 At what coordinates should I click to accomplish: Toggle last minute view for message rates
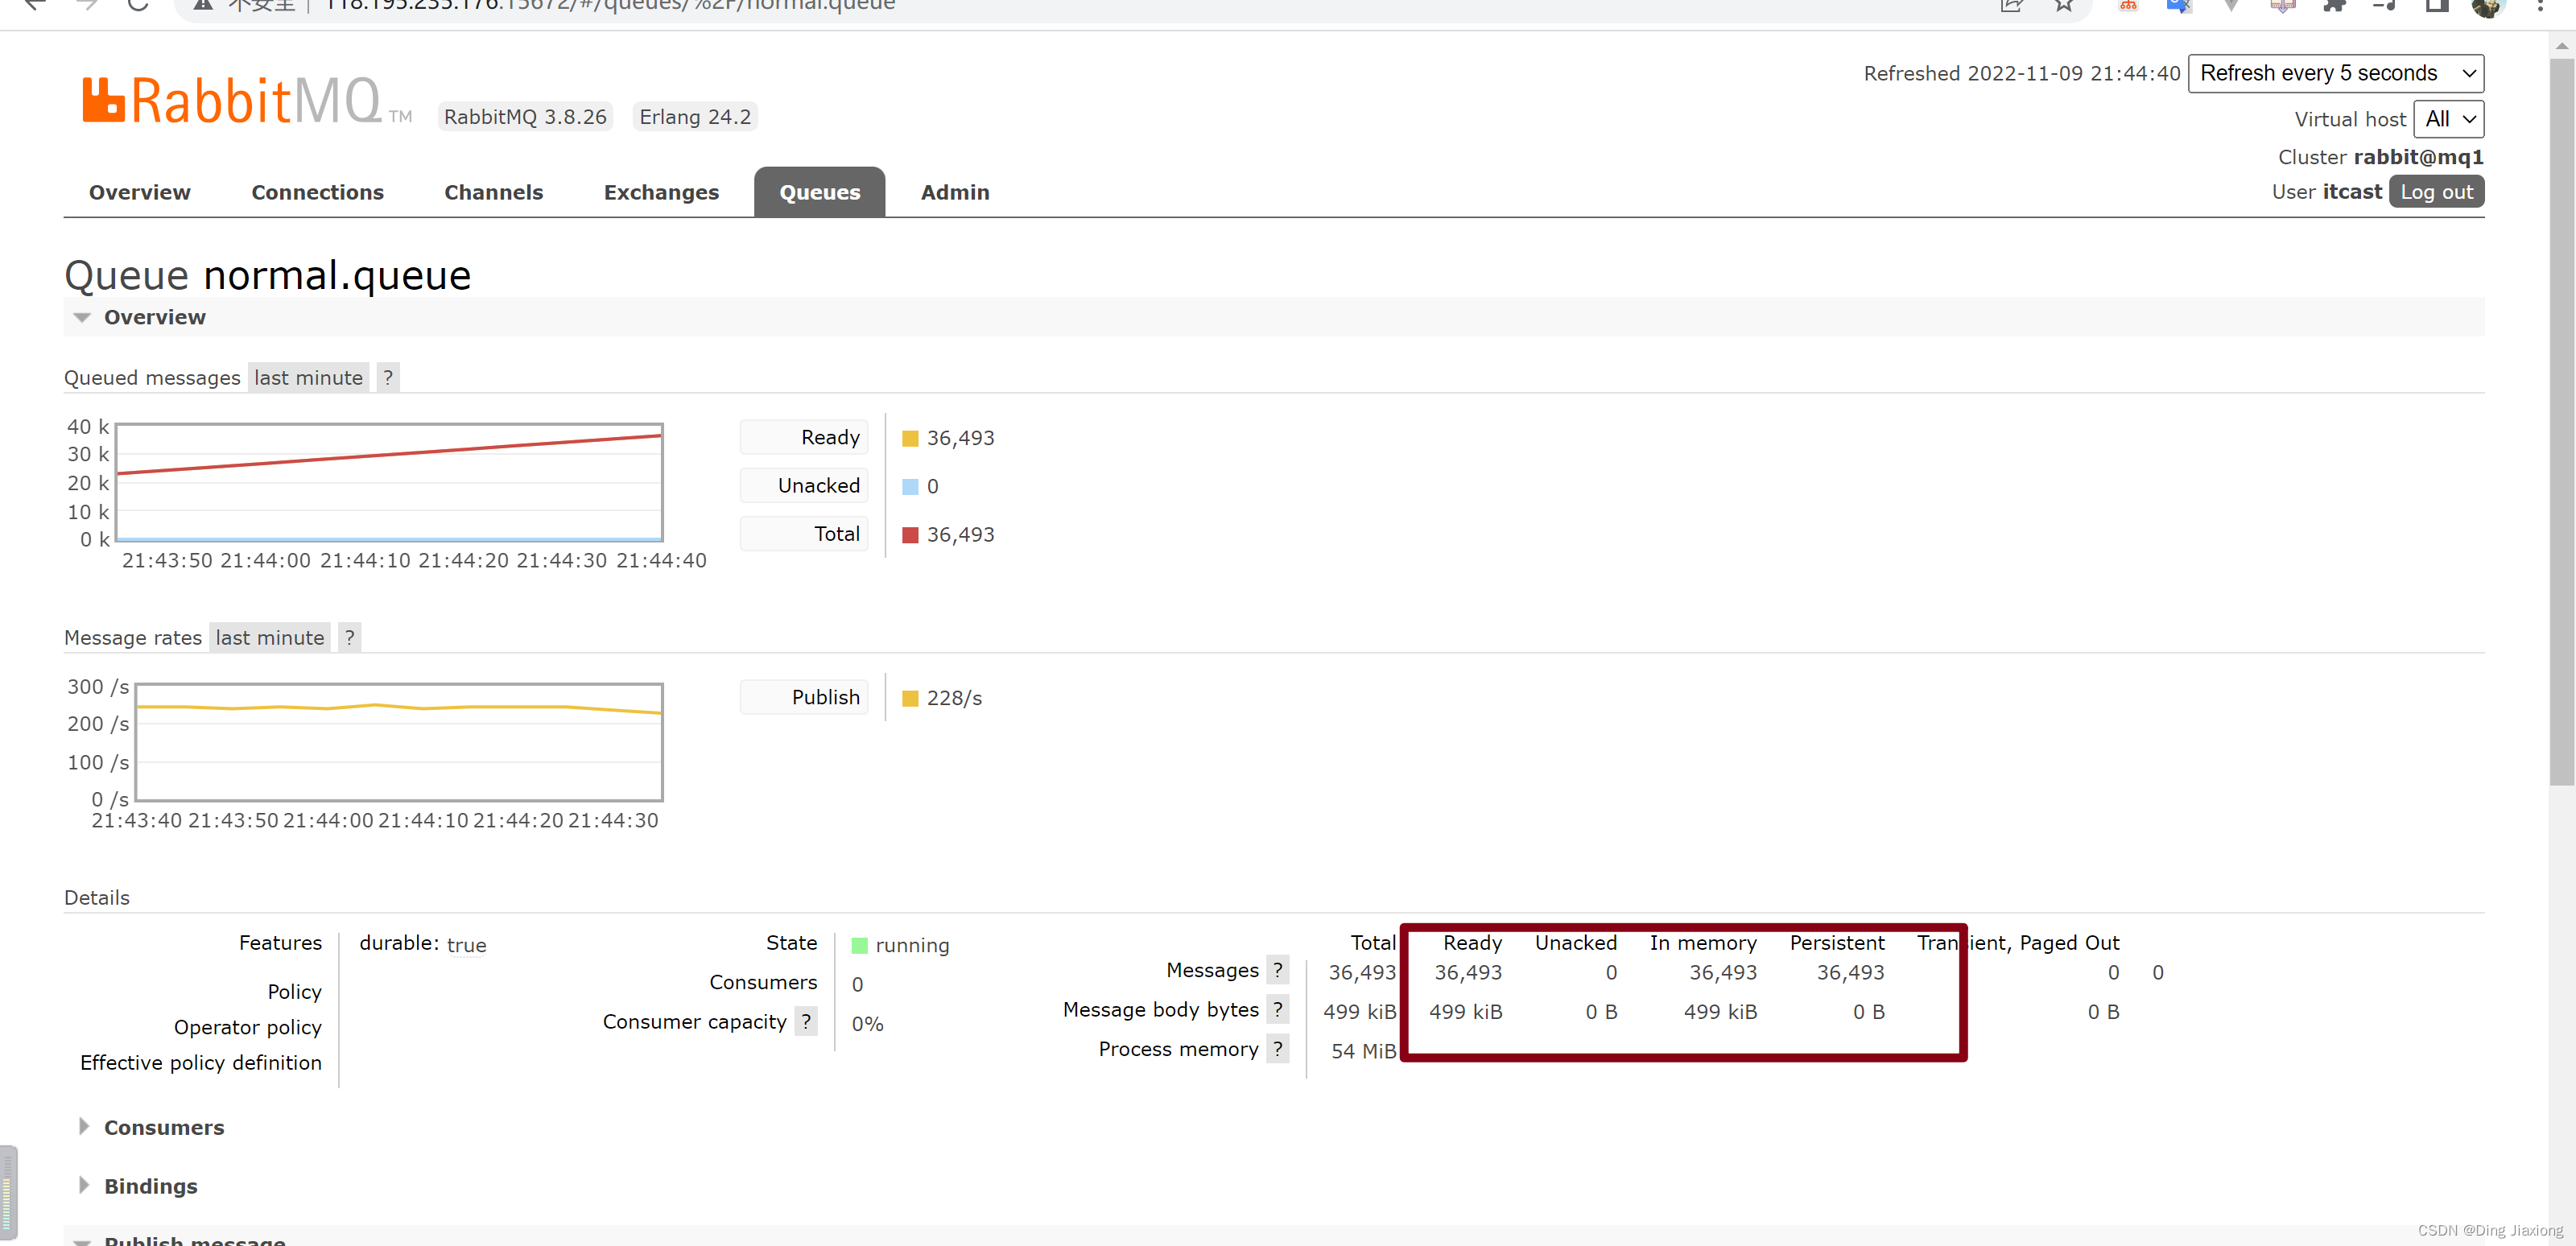click(270, 637)
